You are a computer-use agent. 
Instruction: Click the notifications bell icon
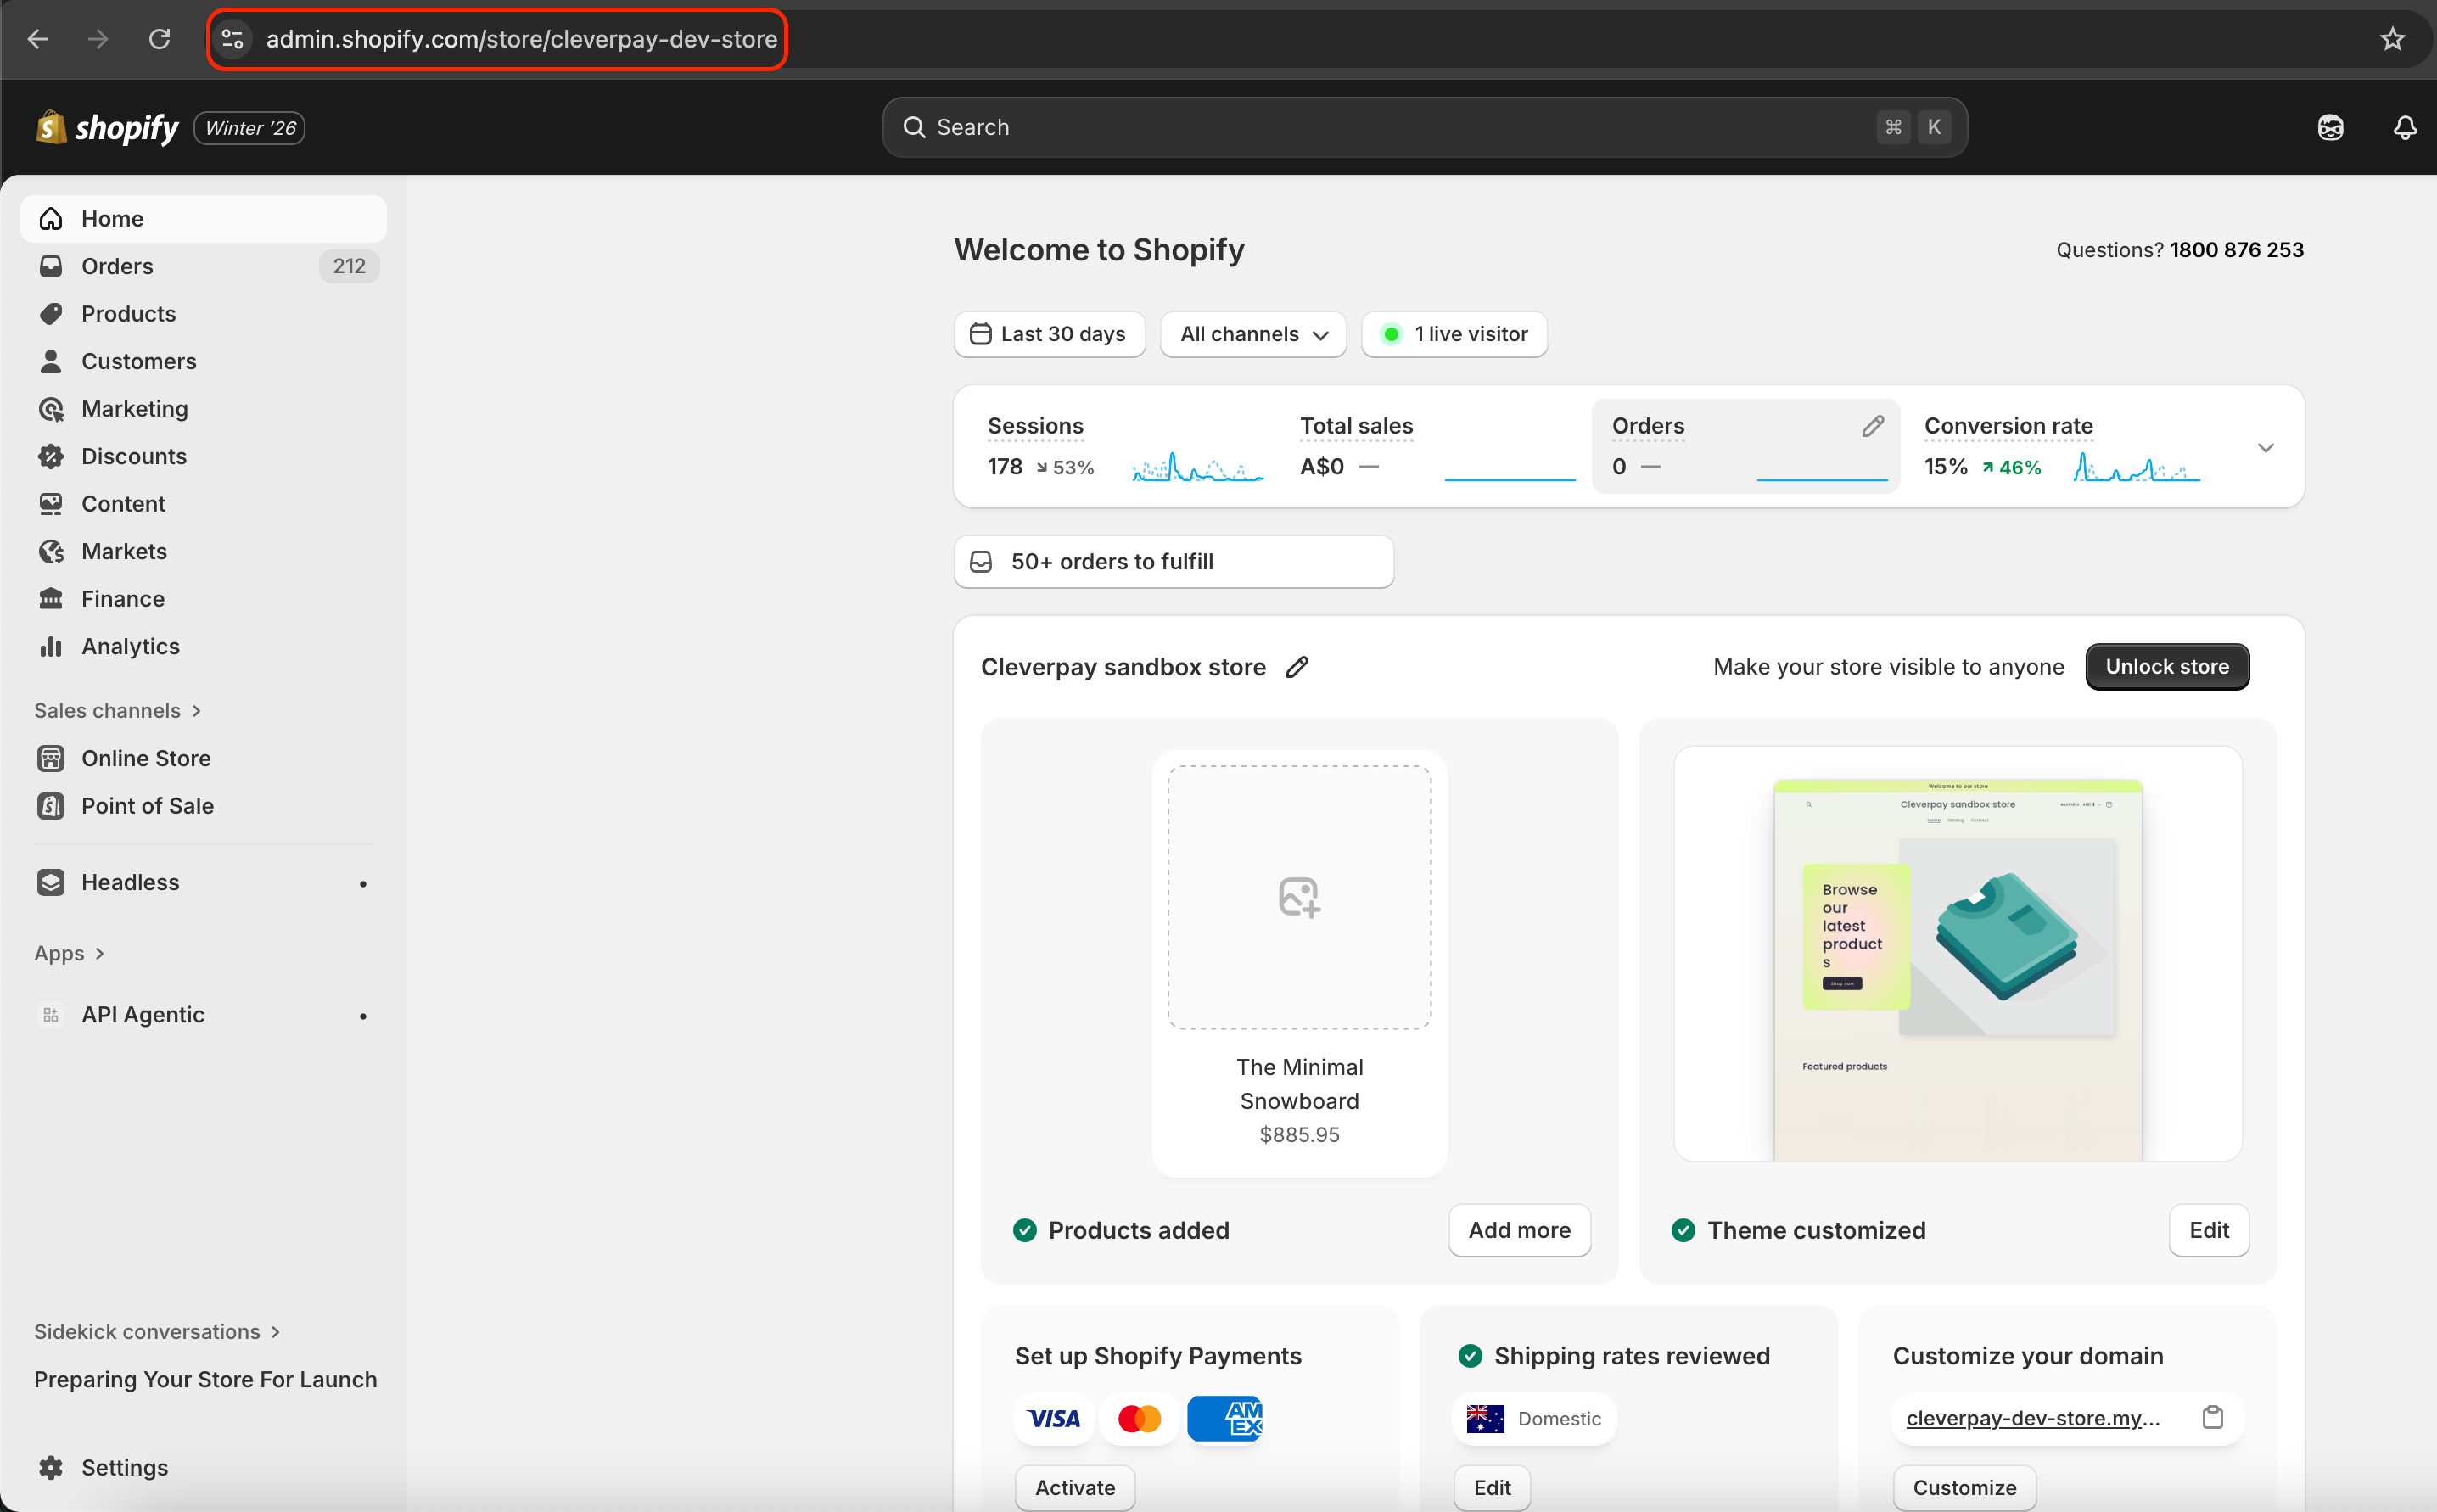coord(2404,127)
